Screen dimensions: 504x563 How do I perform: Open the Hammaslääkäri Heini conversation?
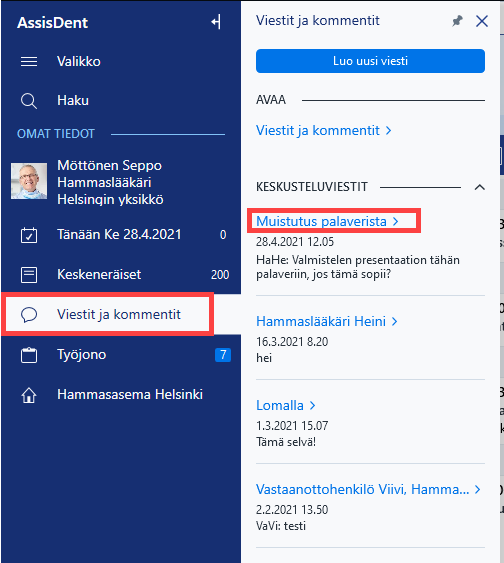click(x=327, y=321)
